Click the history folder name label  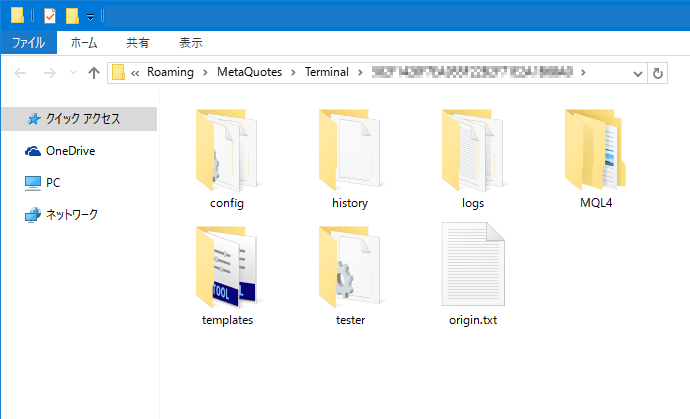[350, 203]
